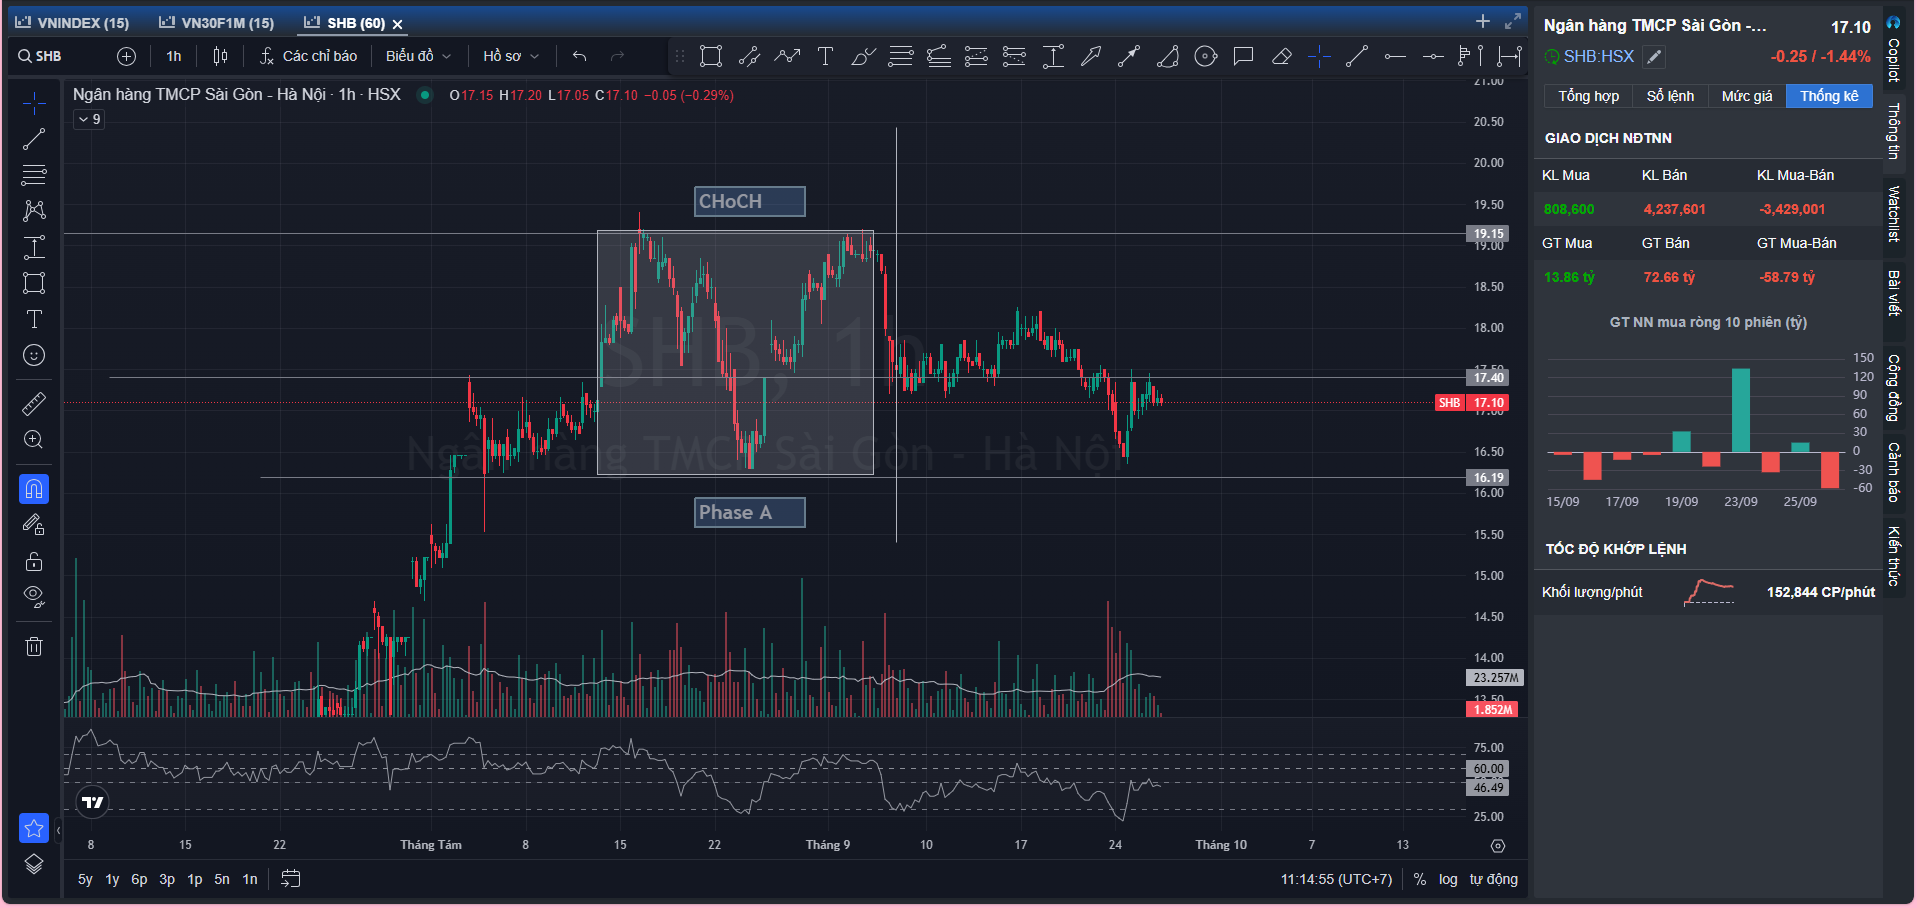The height and width of the screenshot is (908, 1917).
Task: Open the 'Sổ lệnh' tab
Action: [1670, 96]
